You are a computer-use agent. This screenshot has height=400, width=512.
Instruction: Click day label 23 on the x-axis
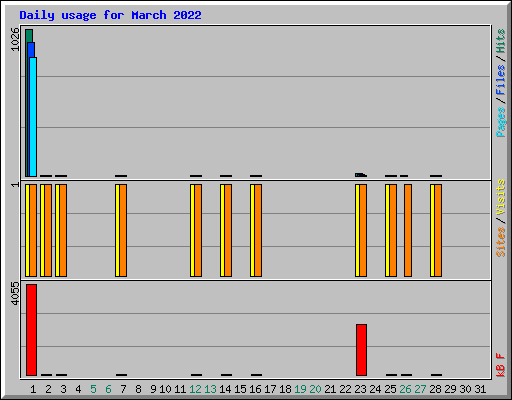[x=360, y=389]
